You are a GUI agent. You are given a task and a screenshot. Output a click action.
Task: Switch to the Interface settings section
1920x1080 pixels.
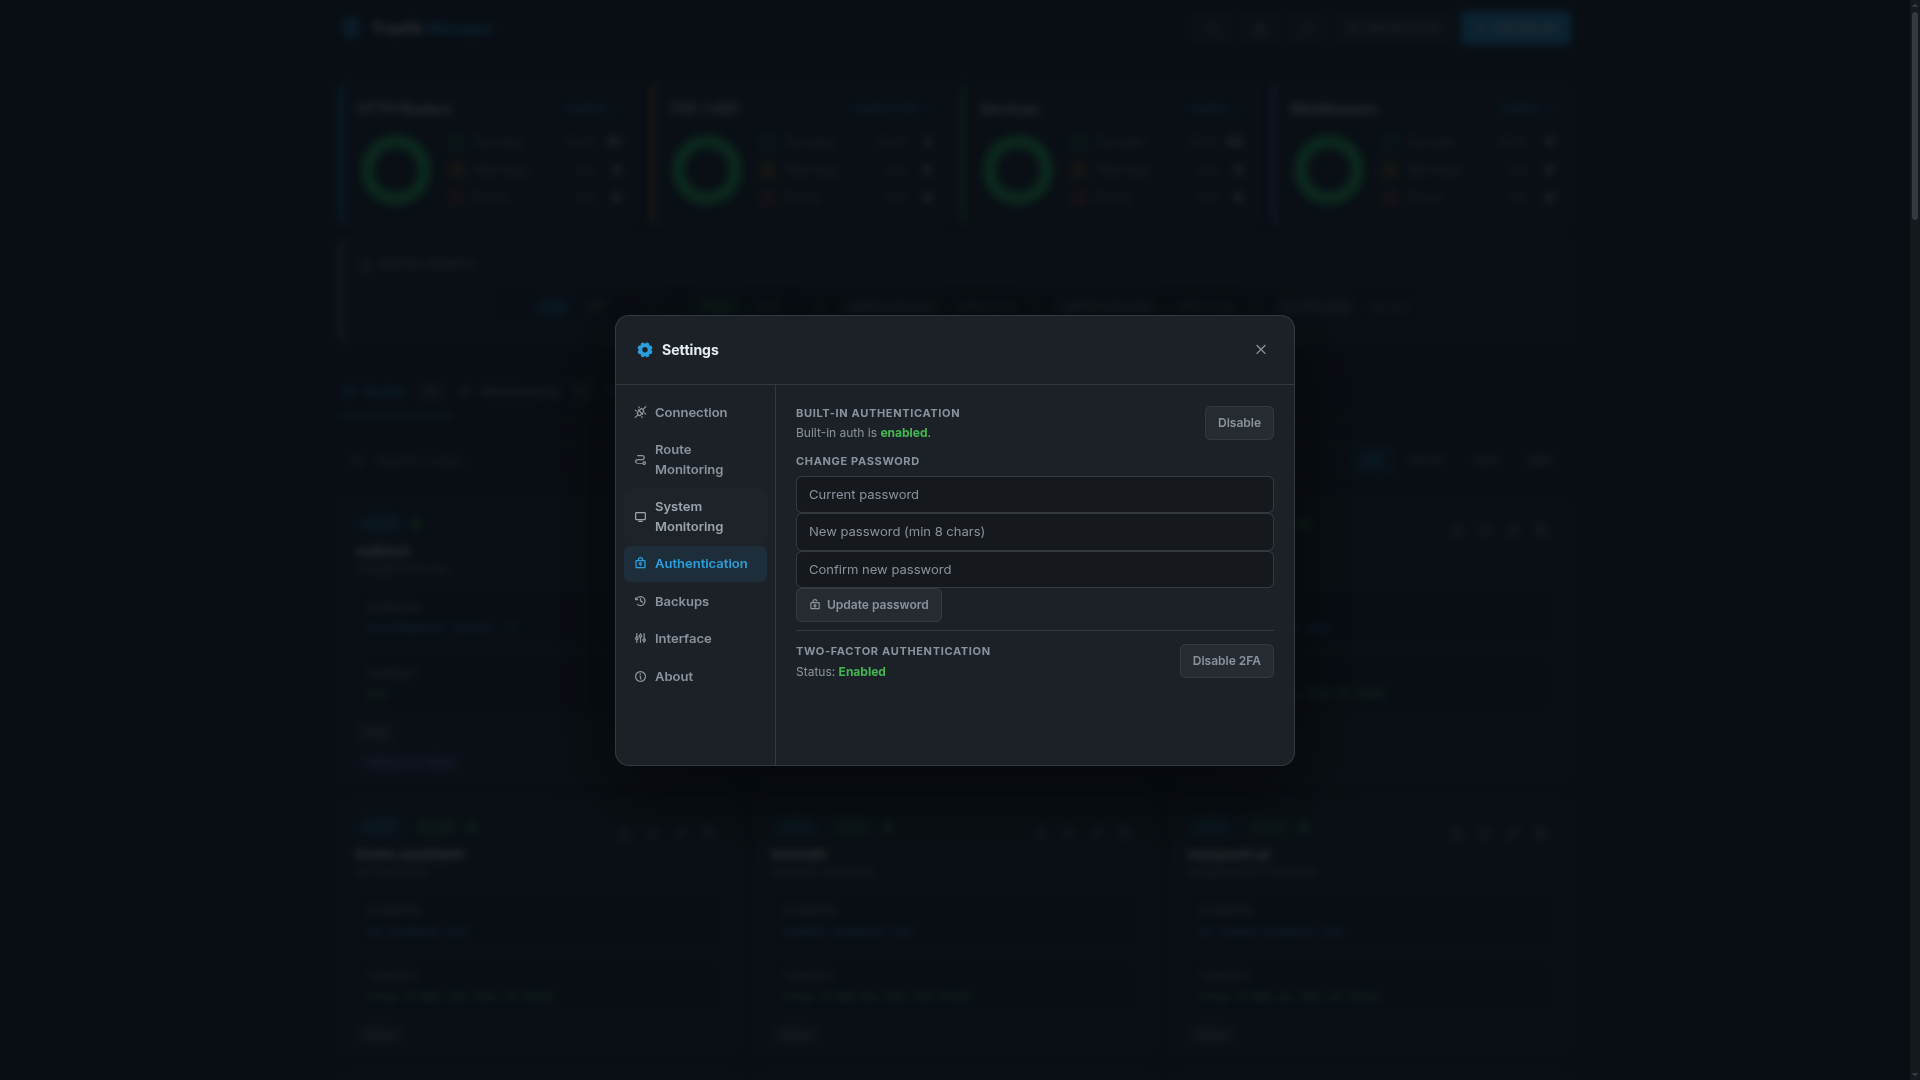(x=683, y=638)
